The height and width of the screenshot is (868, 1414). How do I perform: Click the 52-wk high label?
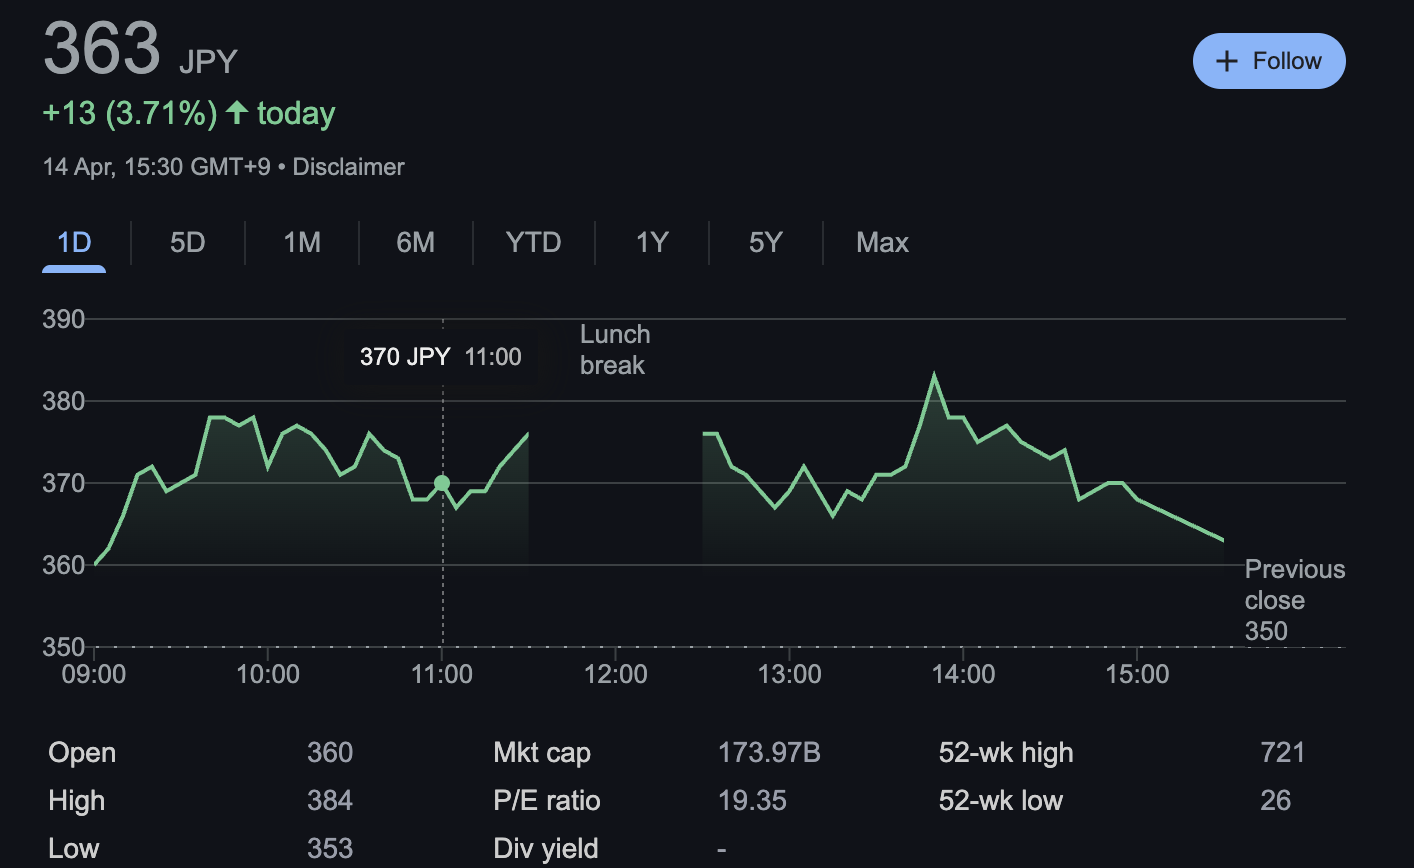point(1006,752)
